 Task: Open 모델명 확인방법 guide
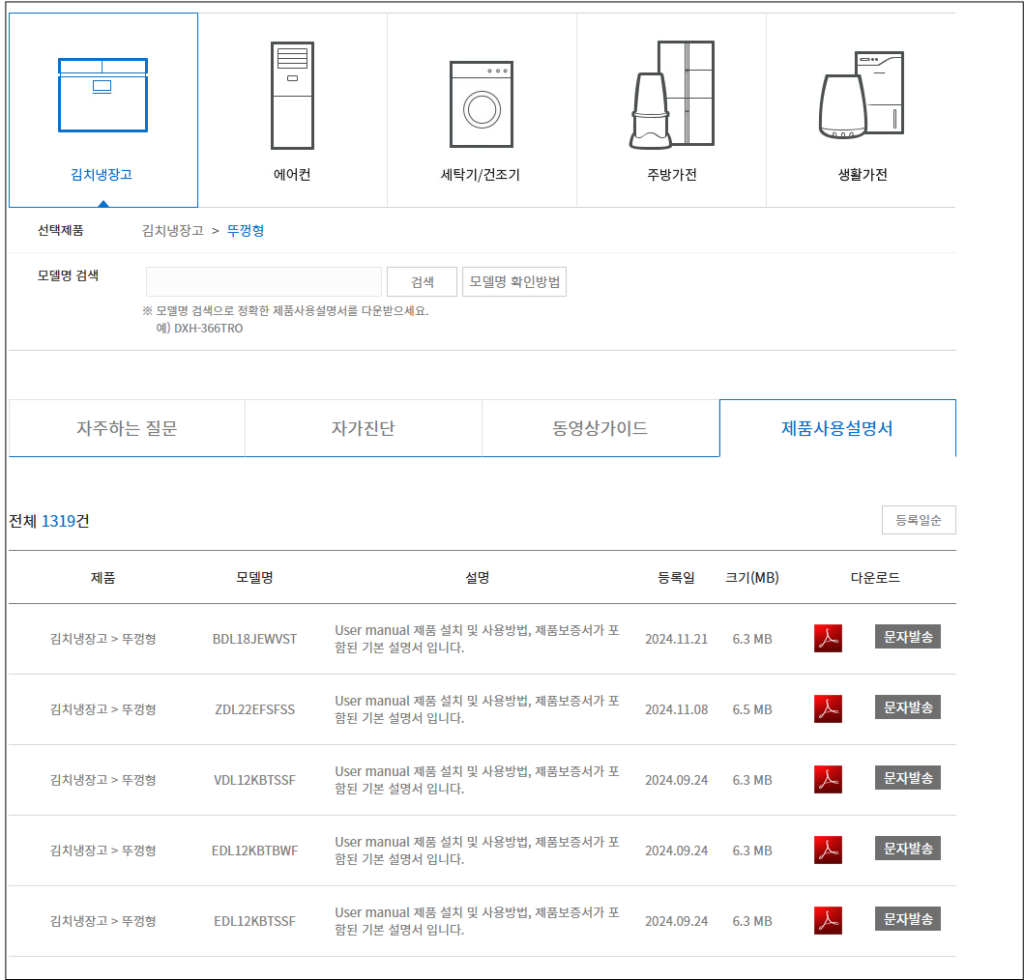point(515,282)
